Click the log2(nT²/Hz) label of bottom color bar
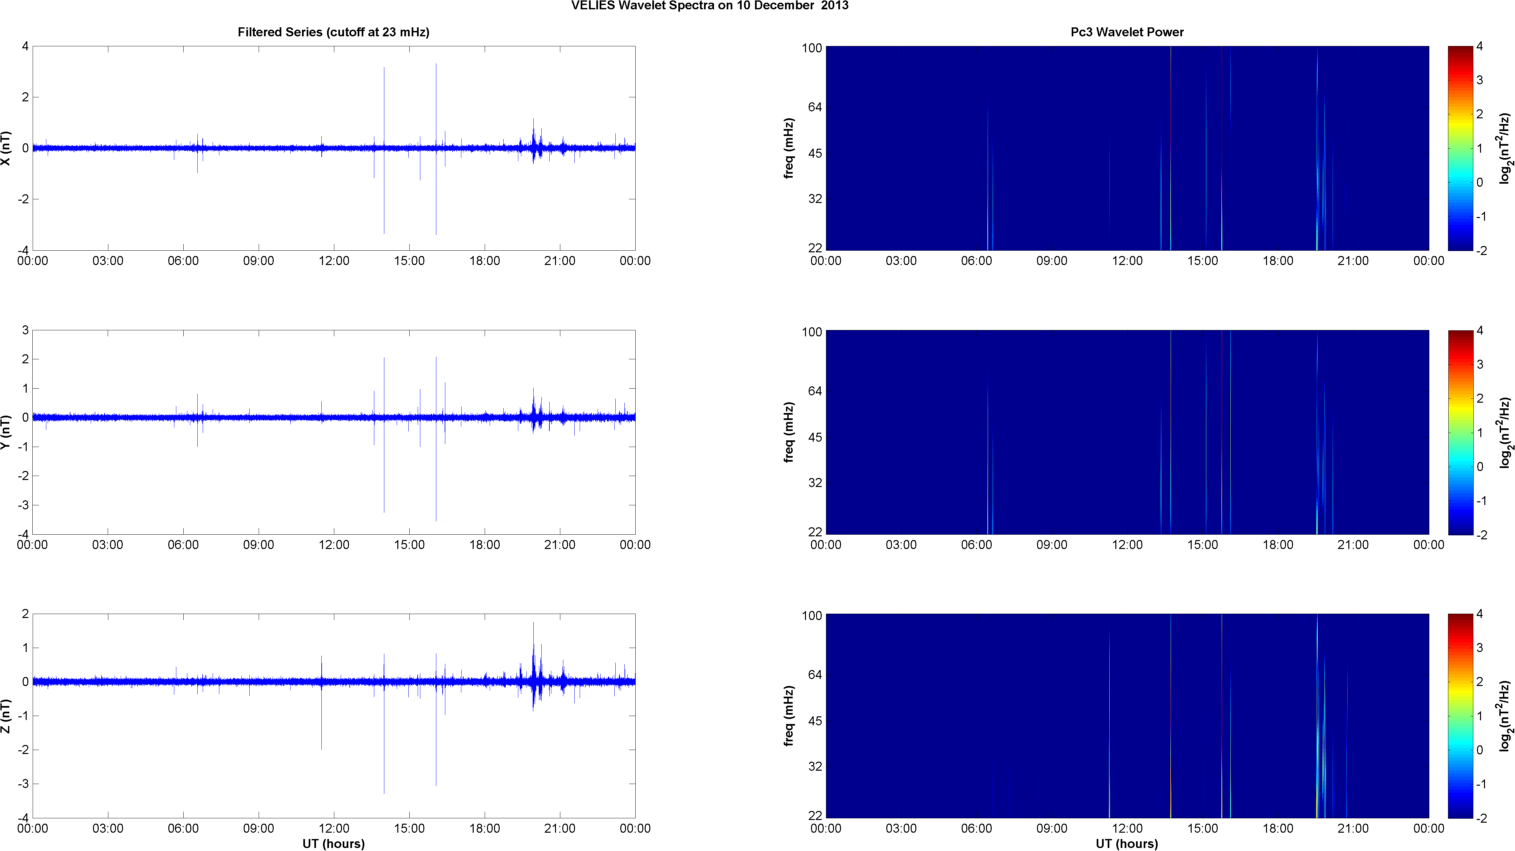 pyautogui.click(x=1505, y=716)
